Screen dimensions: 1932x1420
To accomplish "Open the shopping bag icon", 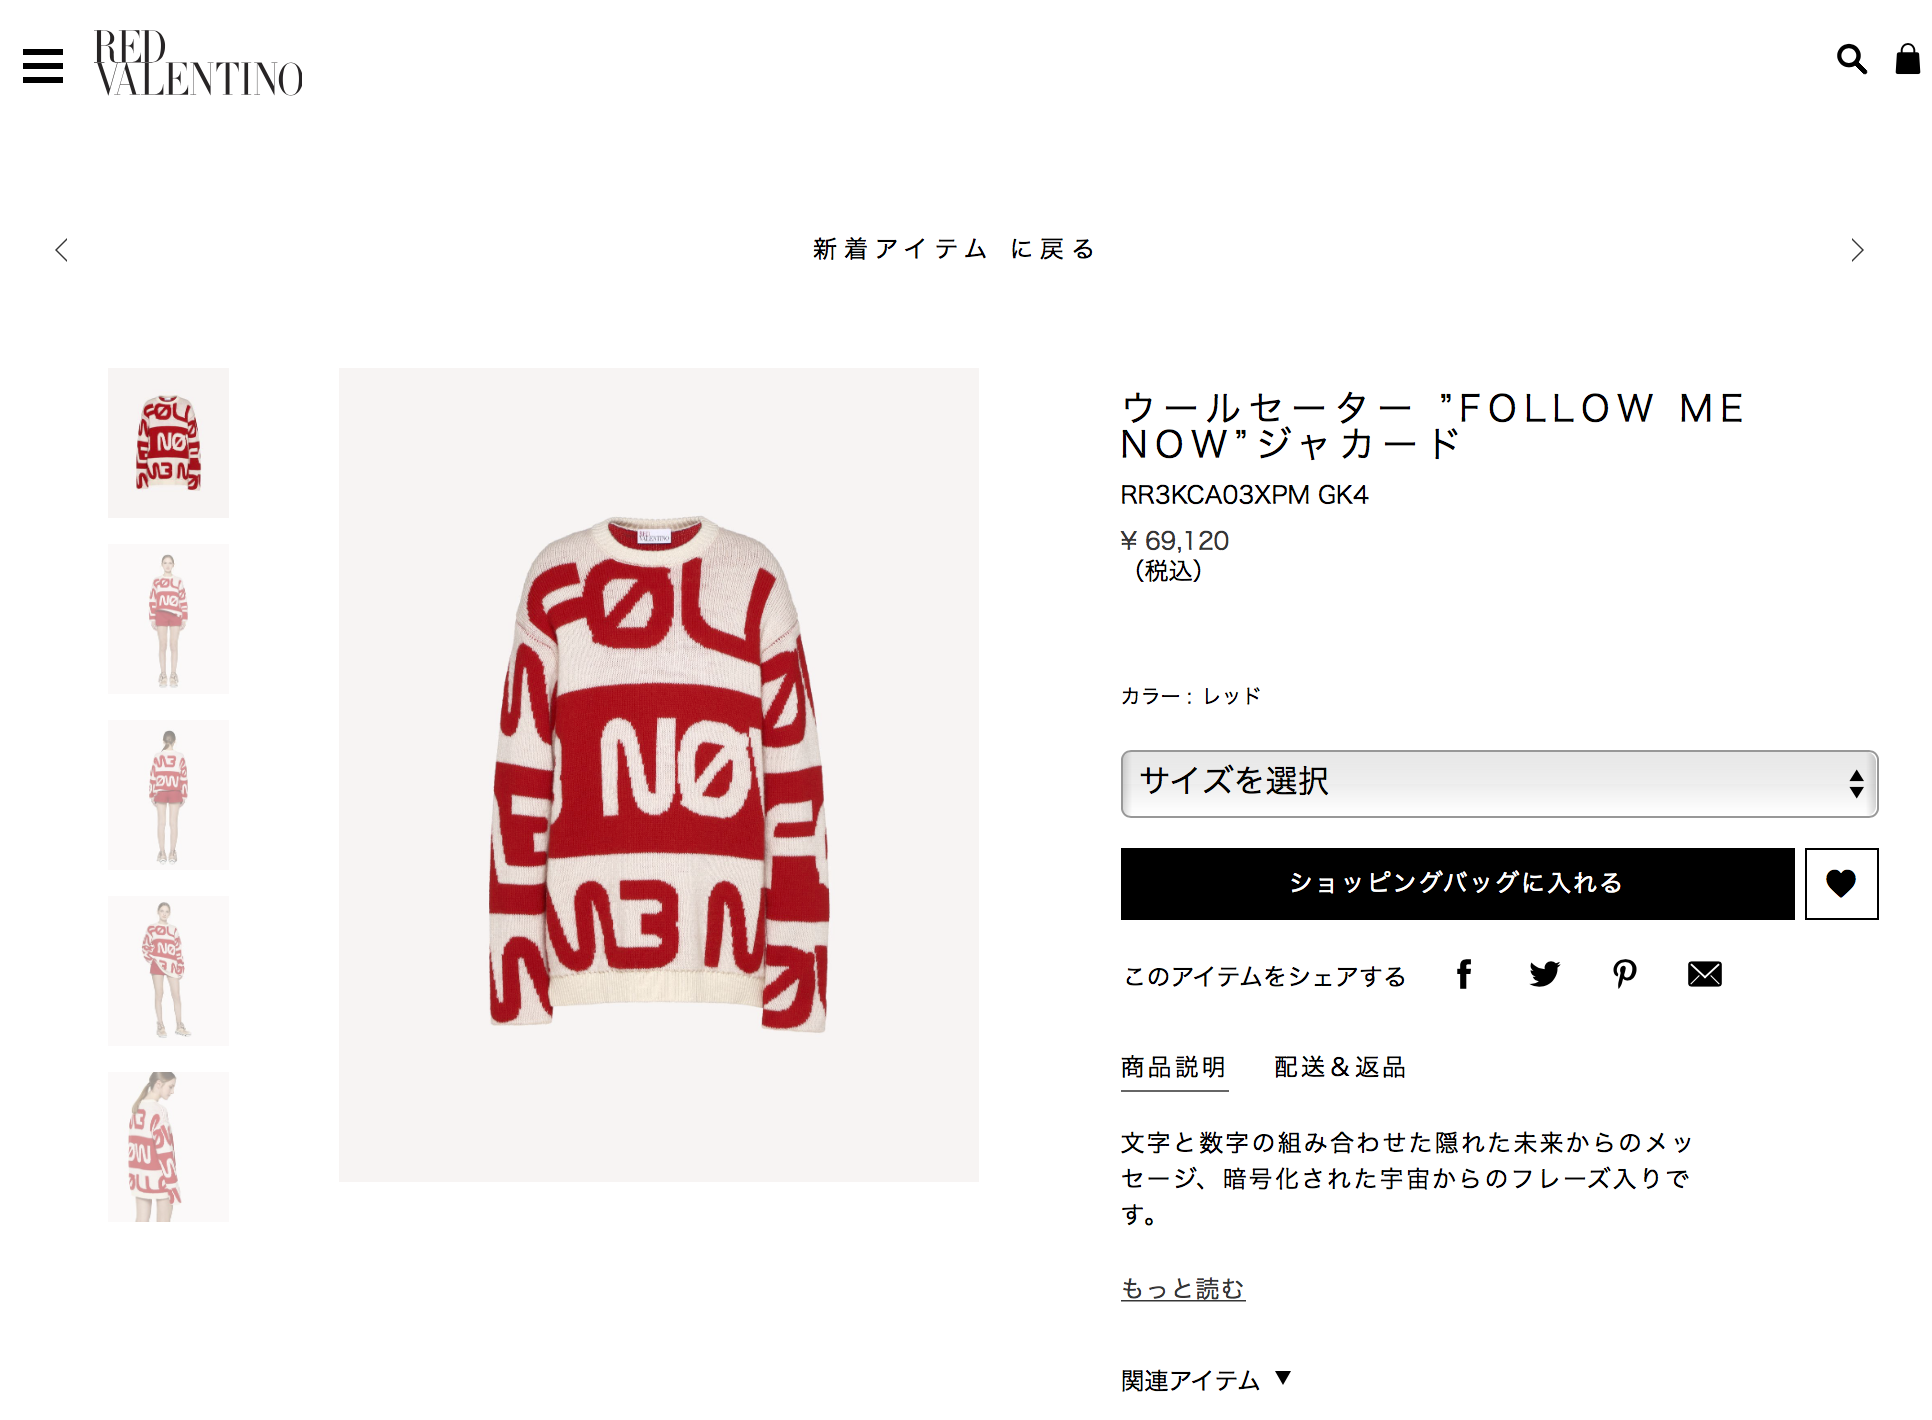I will coord(1907,60).
